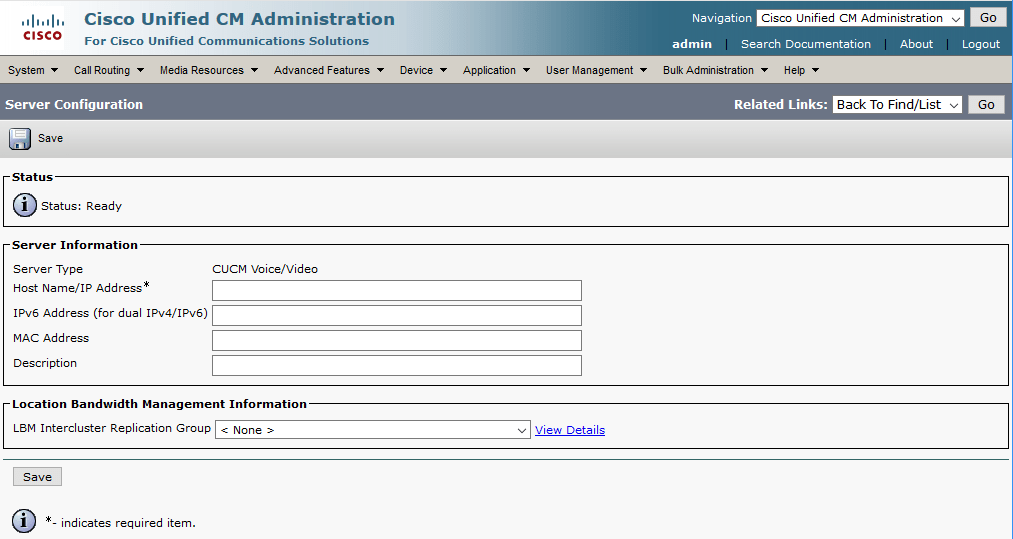Click the admin user label
Viewport: 1013px width, 539px height.
(x=692, y=44)
